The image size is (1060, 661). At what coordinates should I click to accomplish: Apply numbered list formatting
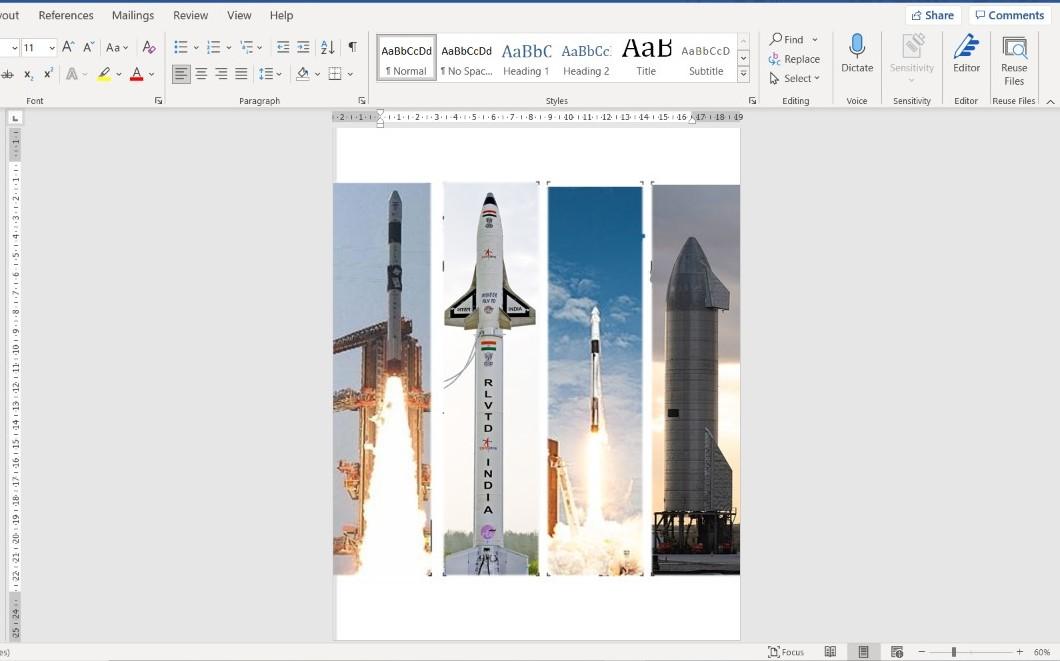tap(214, 47)
